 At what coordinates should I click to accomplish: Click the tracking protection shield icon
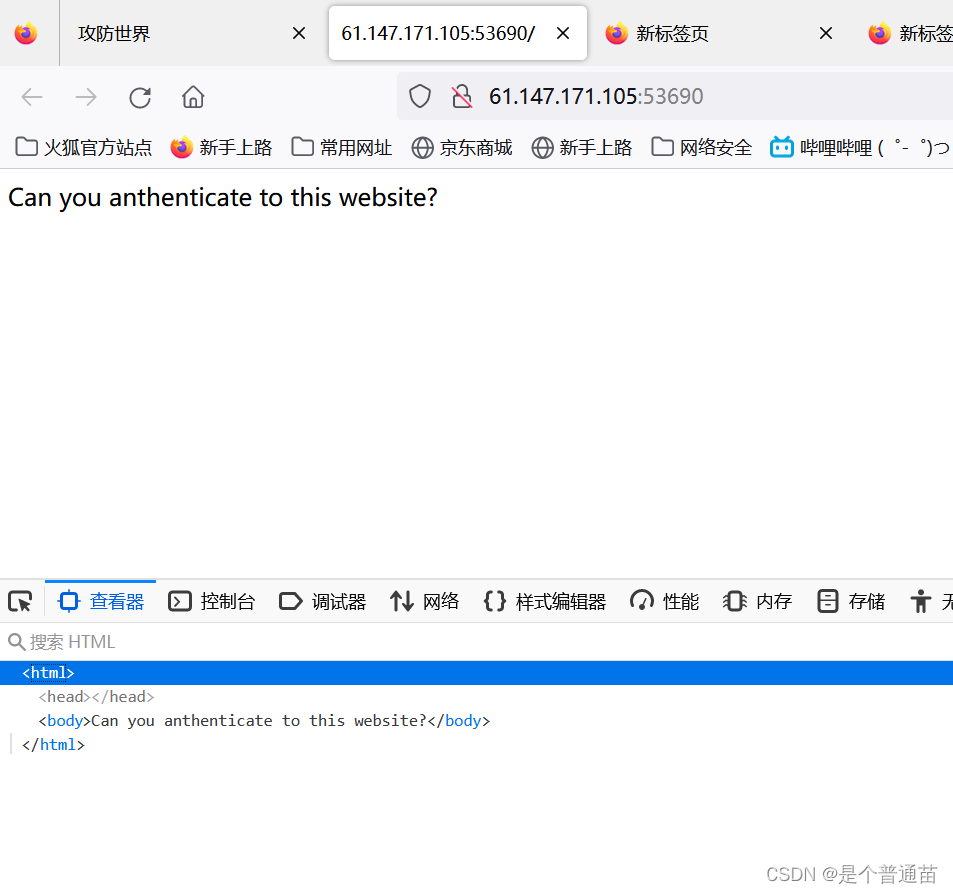[x=419, y=96]
